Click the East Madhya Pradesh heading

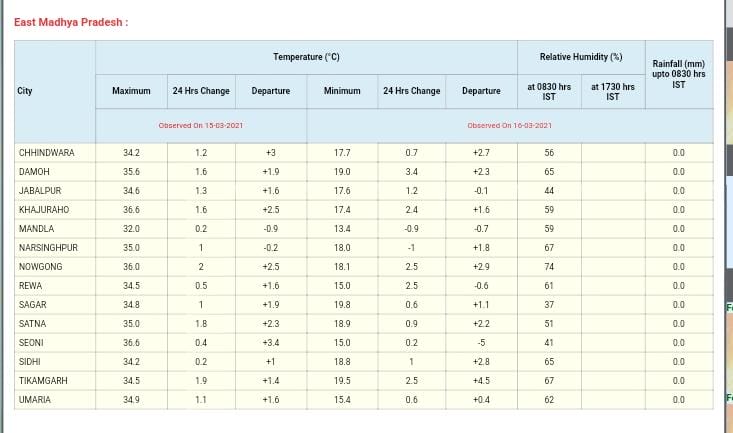[x=71, y=22]
